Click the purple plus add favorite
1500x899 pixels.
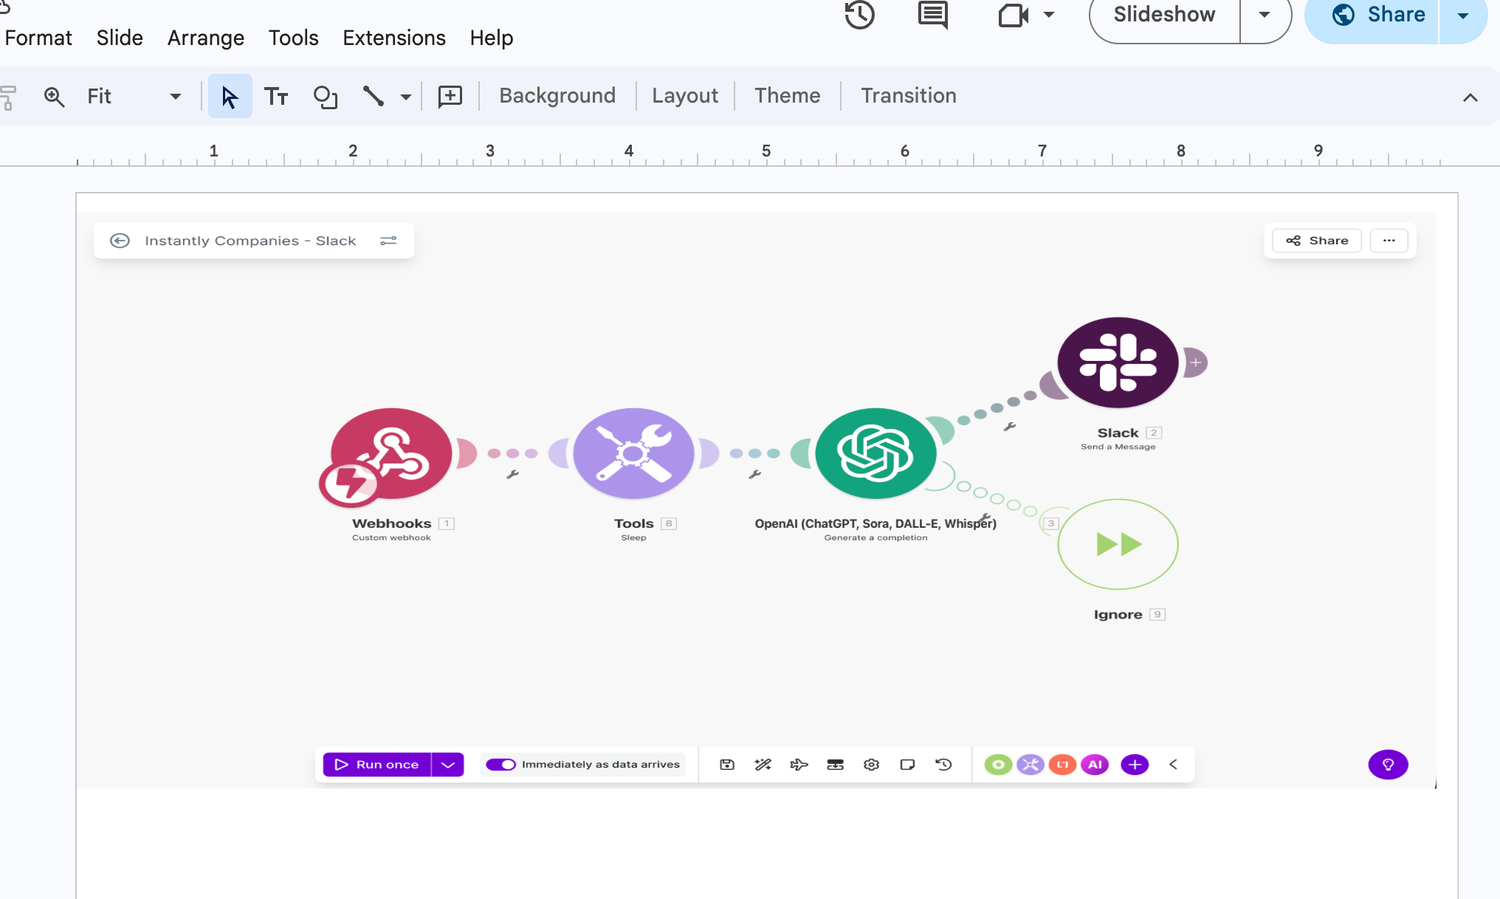(1135, 765)
